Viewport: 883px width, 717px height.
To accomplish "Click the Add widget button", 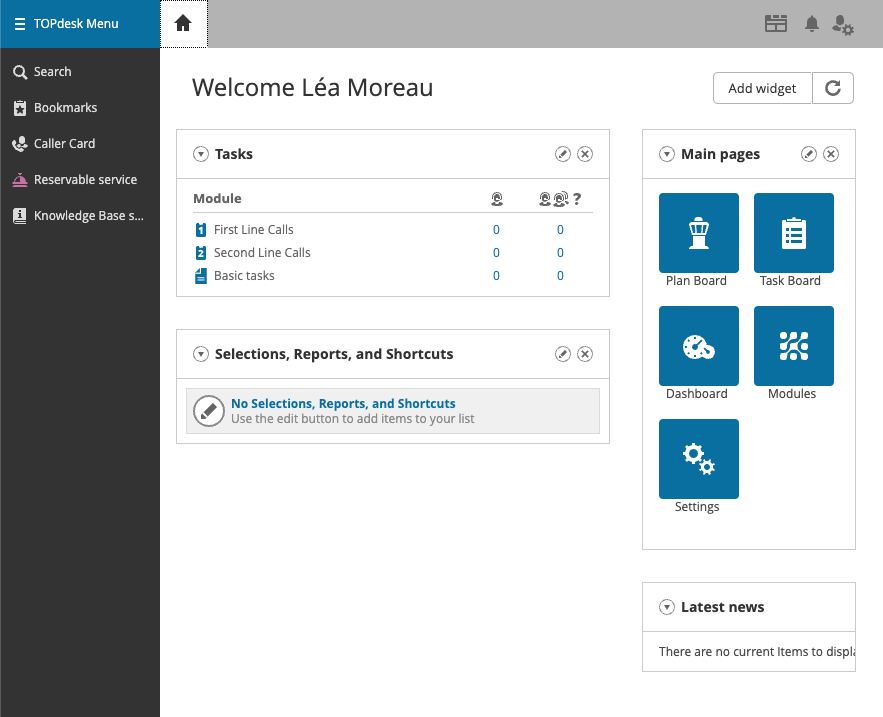I will coord(762,88).
